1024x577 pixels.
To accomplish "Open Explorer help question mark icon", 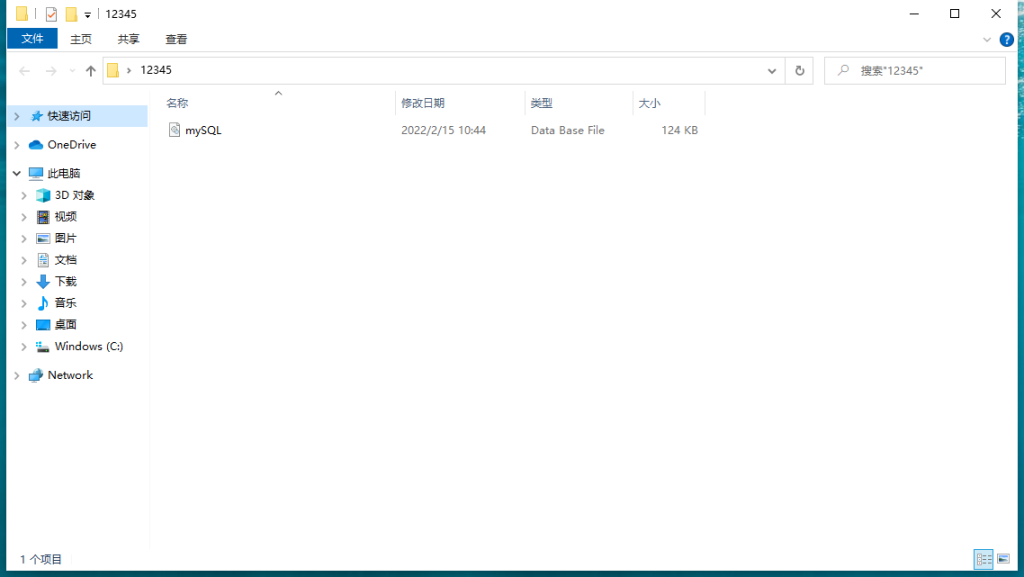I will point(1006,40).
